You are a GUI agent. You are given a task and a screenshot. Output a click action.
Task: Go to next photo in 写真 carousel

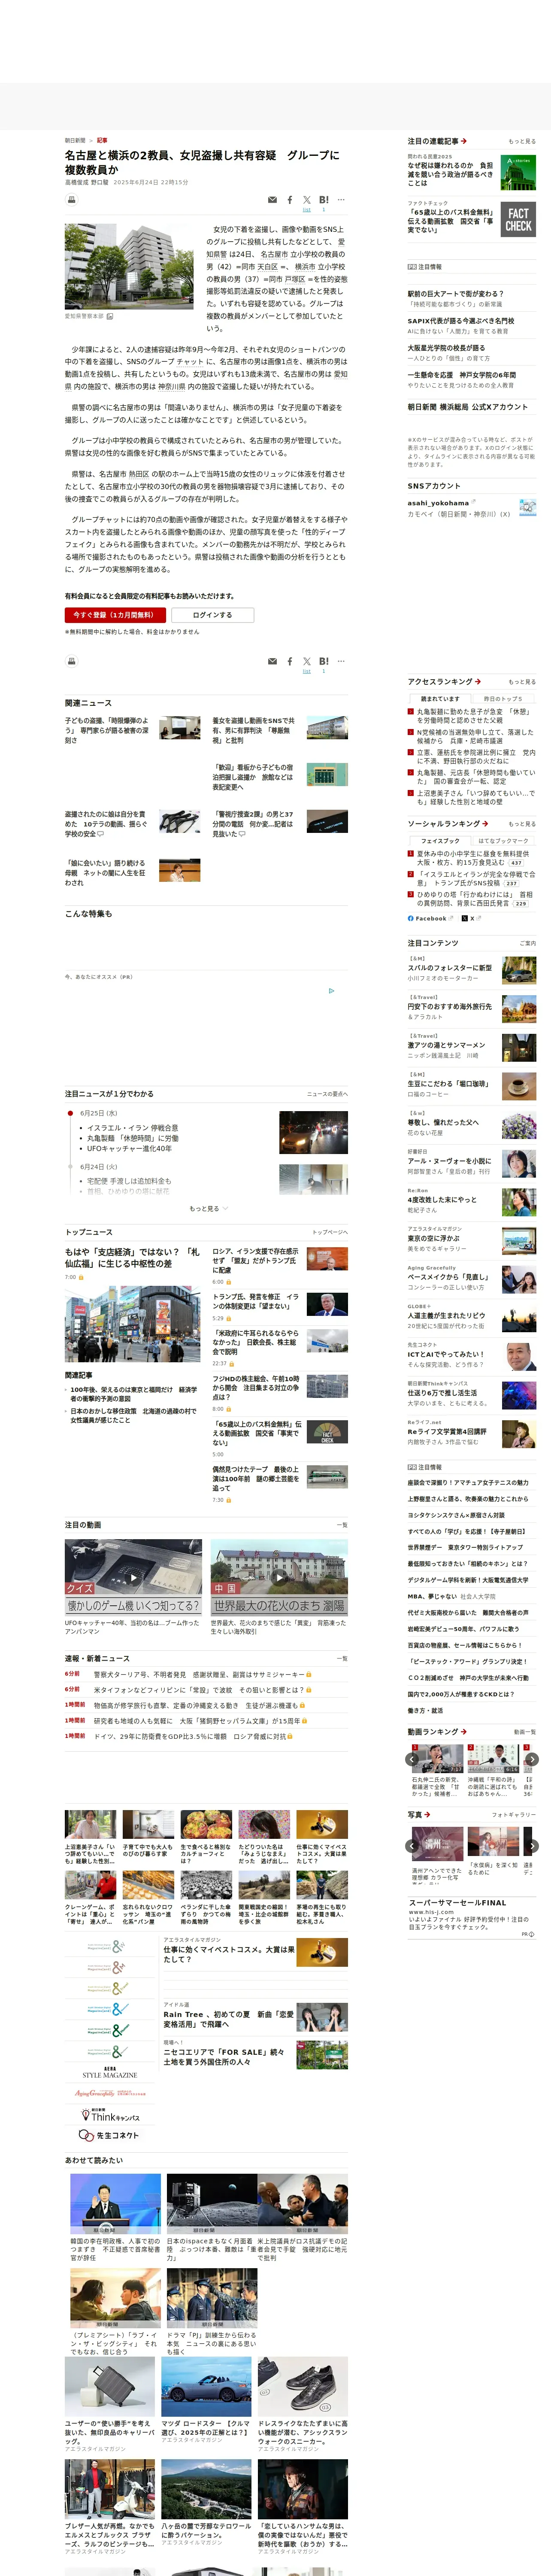(532, 1846)
